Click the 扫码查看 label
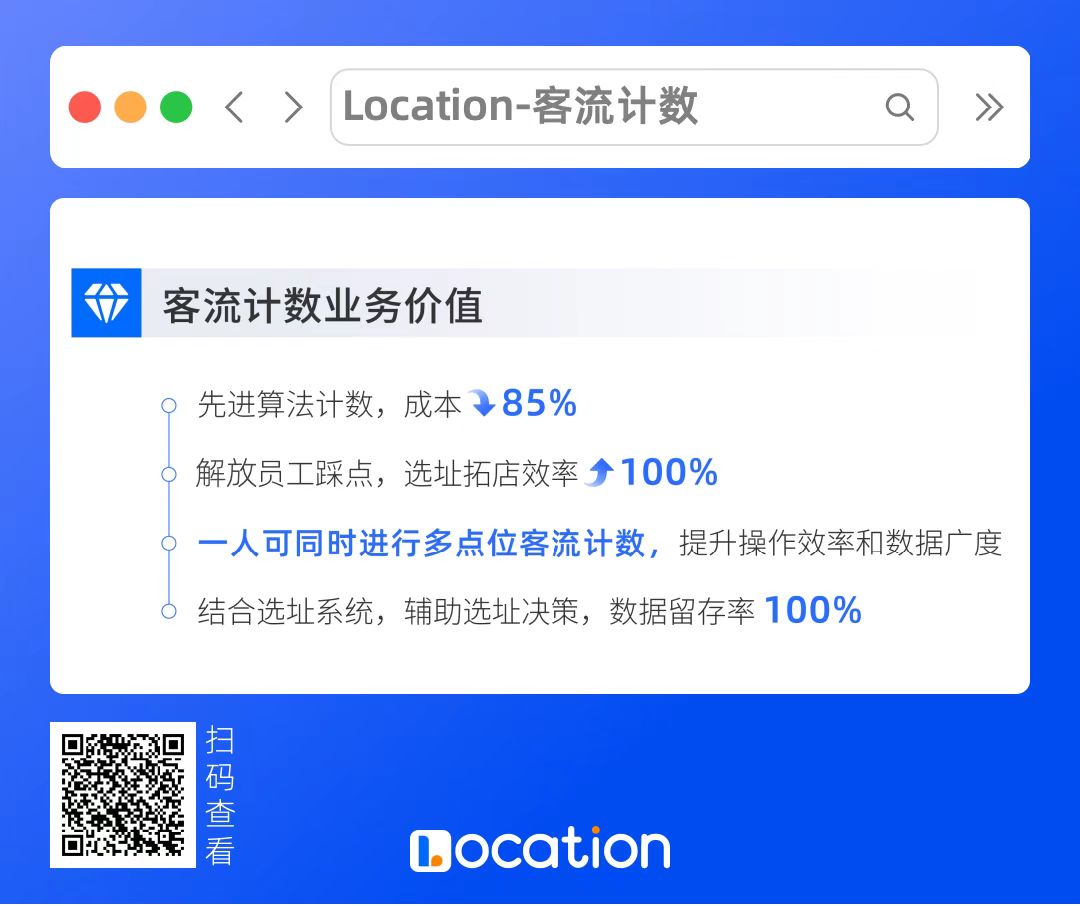This screenshot has height=906, width=1080. click(220, 795)
